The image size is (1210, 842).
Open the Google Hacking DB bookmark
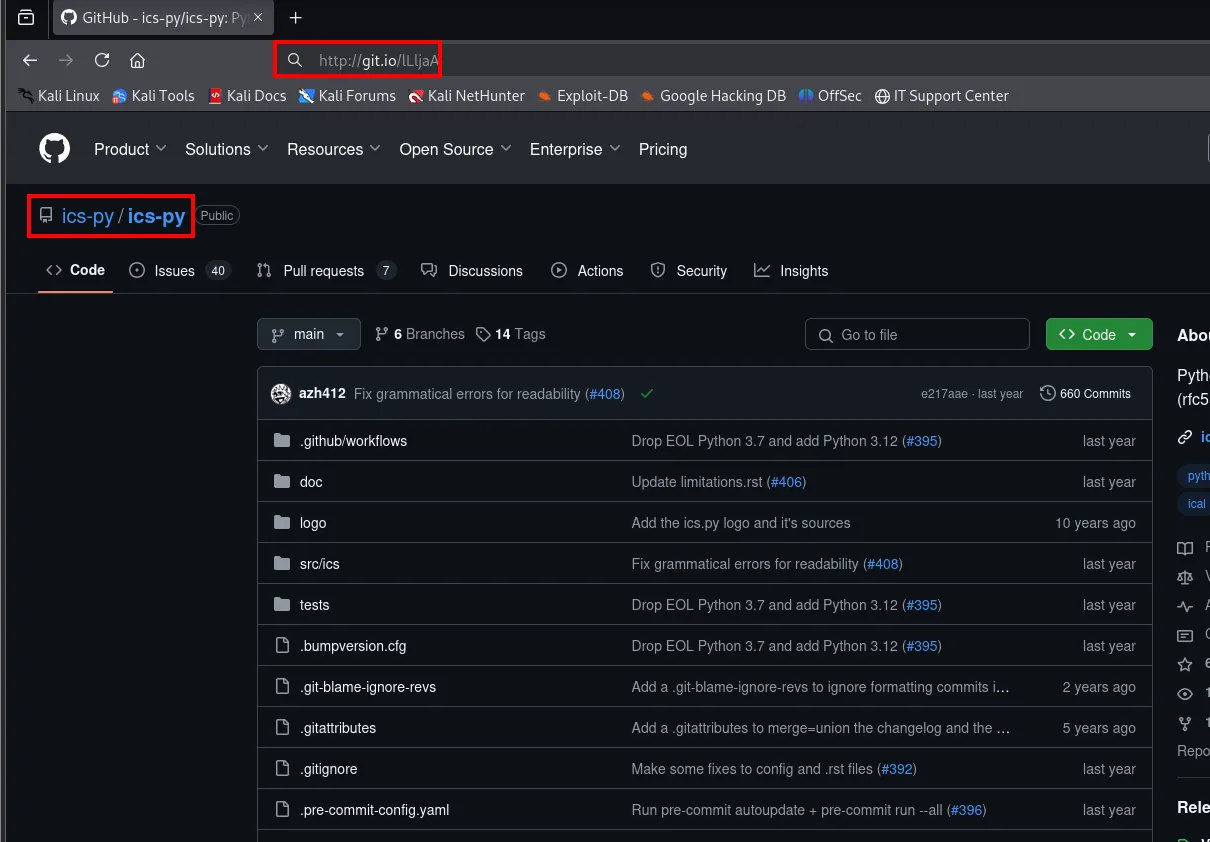(x=713, y=96)
